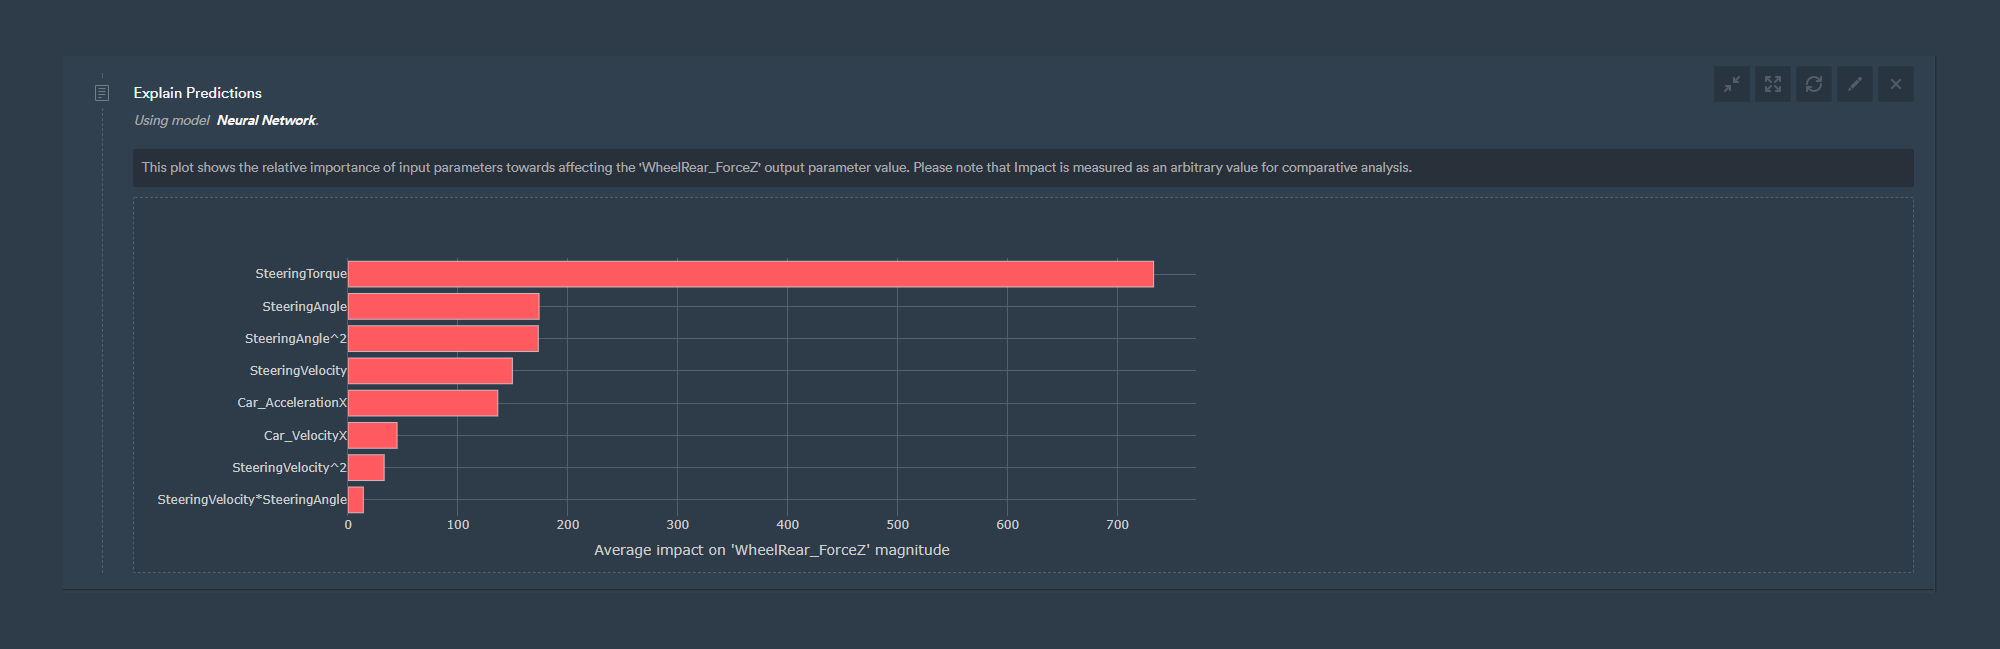The height and width of the screenshot is (649, 2000).
Task: Click the Explain Predictions title
Action: 198,93
